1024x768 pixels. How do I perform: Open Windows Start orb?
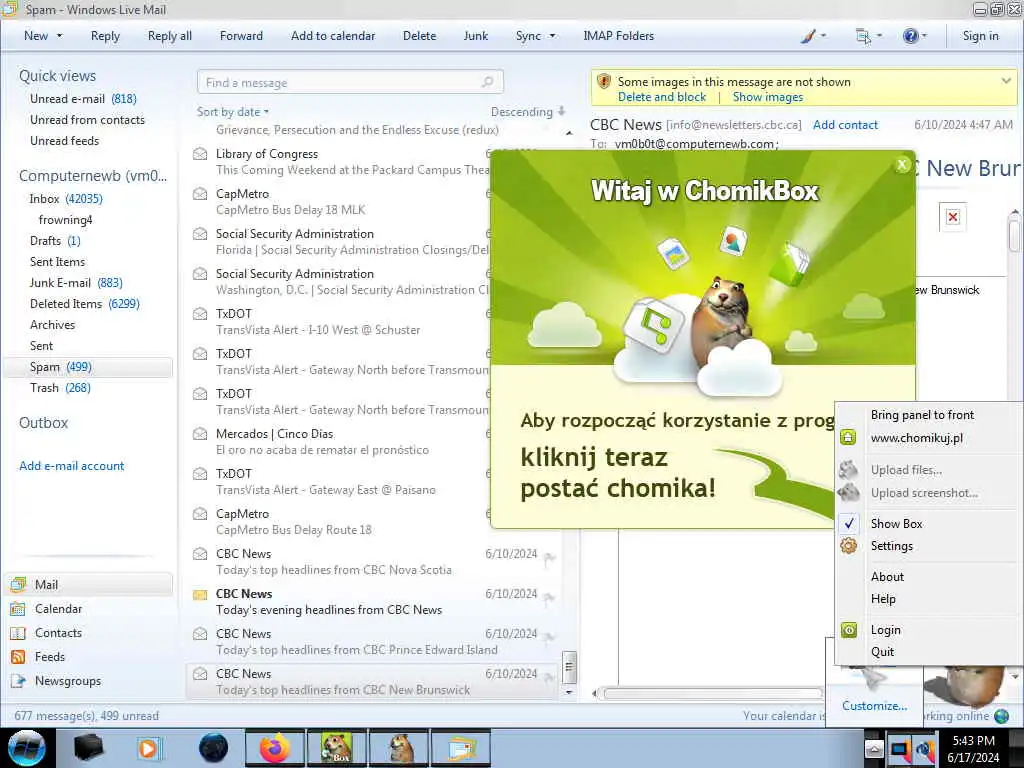[x=26, y=748]
